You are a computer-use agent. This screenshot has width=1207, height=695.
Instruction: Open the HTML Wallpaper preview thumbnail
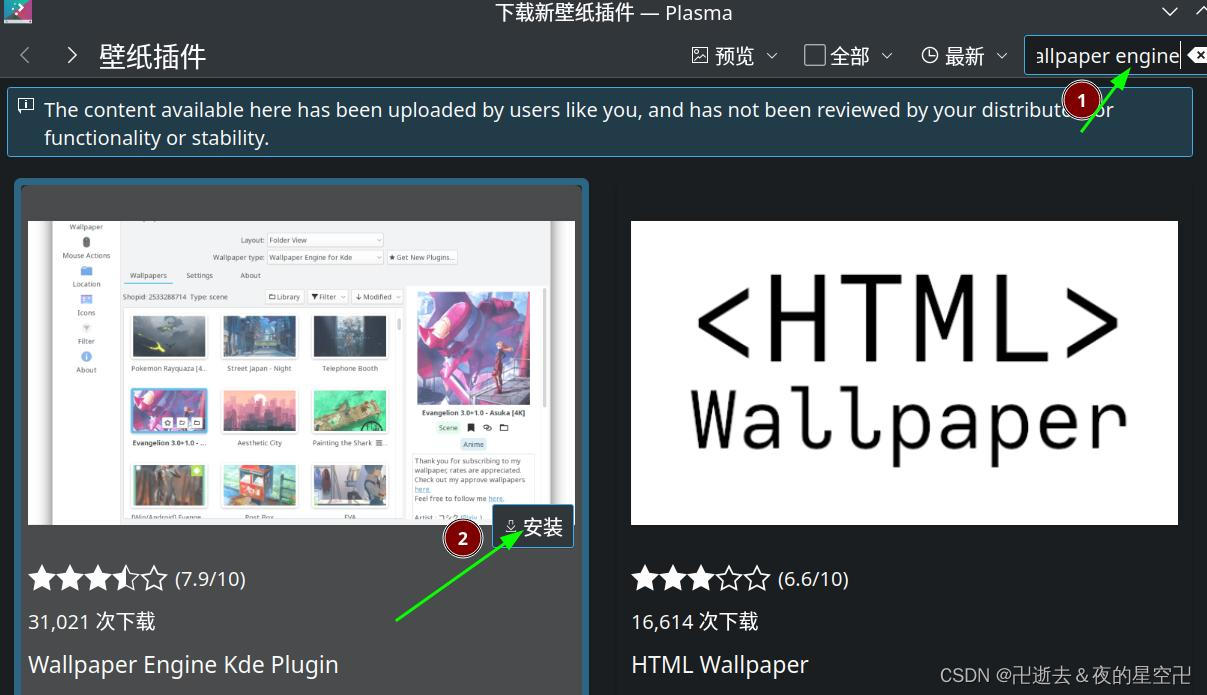pyautogui.click(x=904, y=373)
